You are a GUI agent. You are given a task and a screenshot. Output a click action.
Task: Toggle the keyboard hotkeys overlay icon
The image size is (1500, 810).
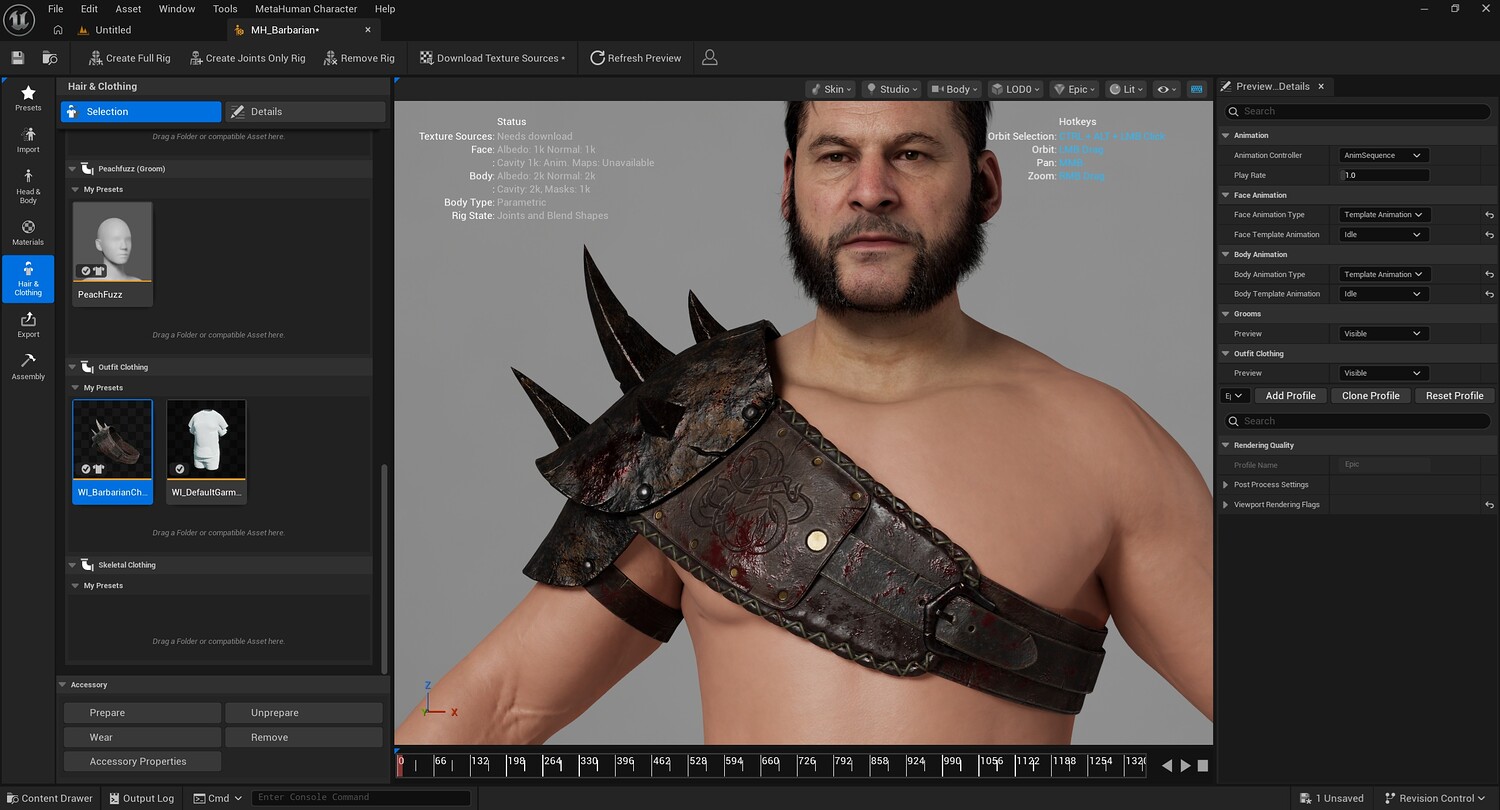click(x=1196, y=89)
